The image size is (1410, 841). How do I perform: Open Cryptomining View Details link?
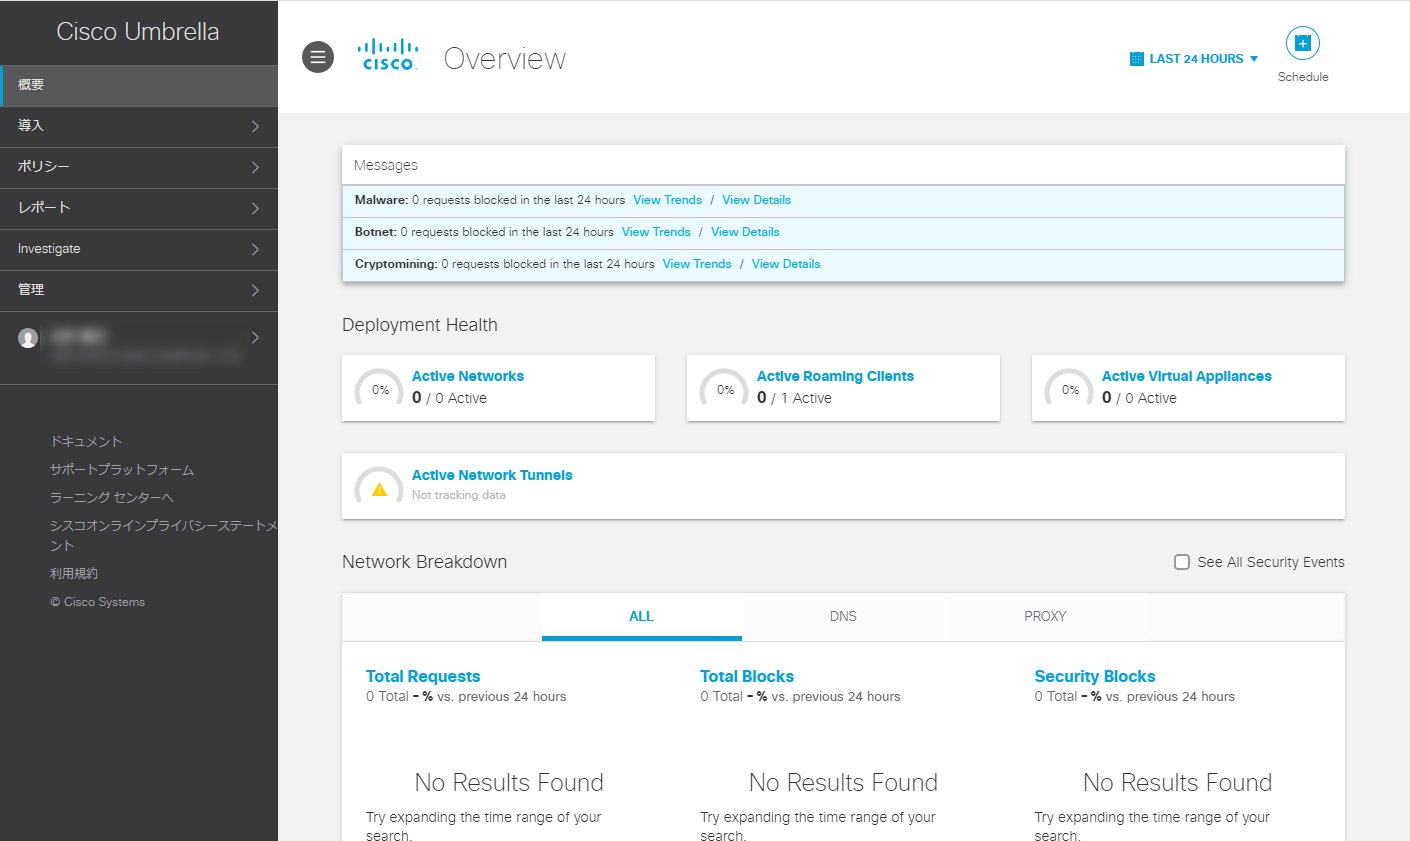click(x=786, y=264)
